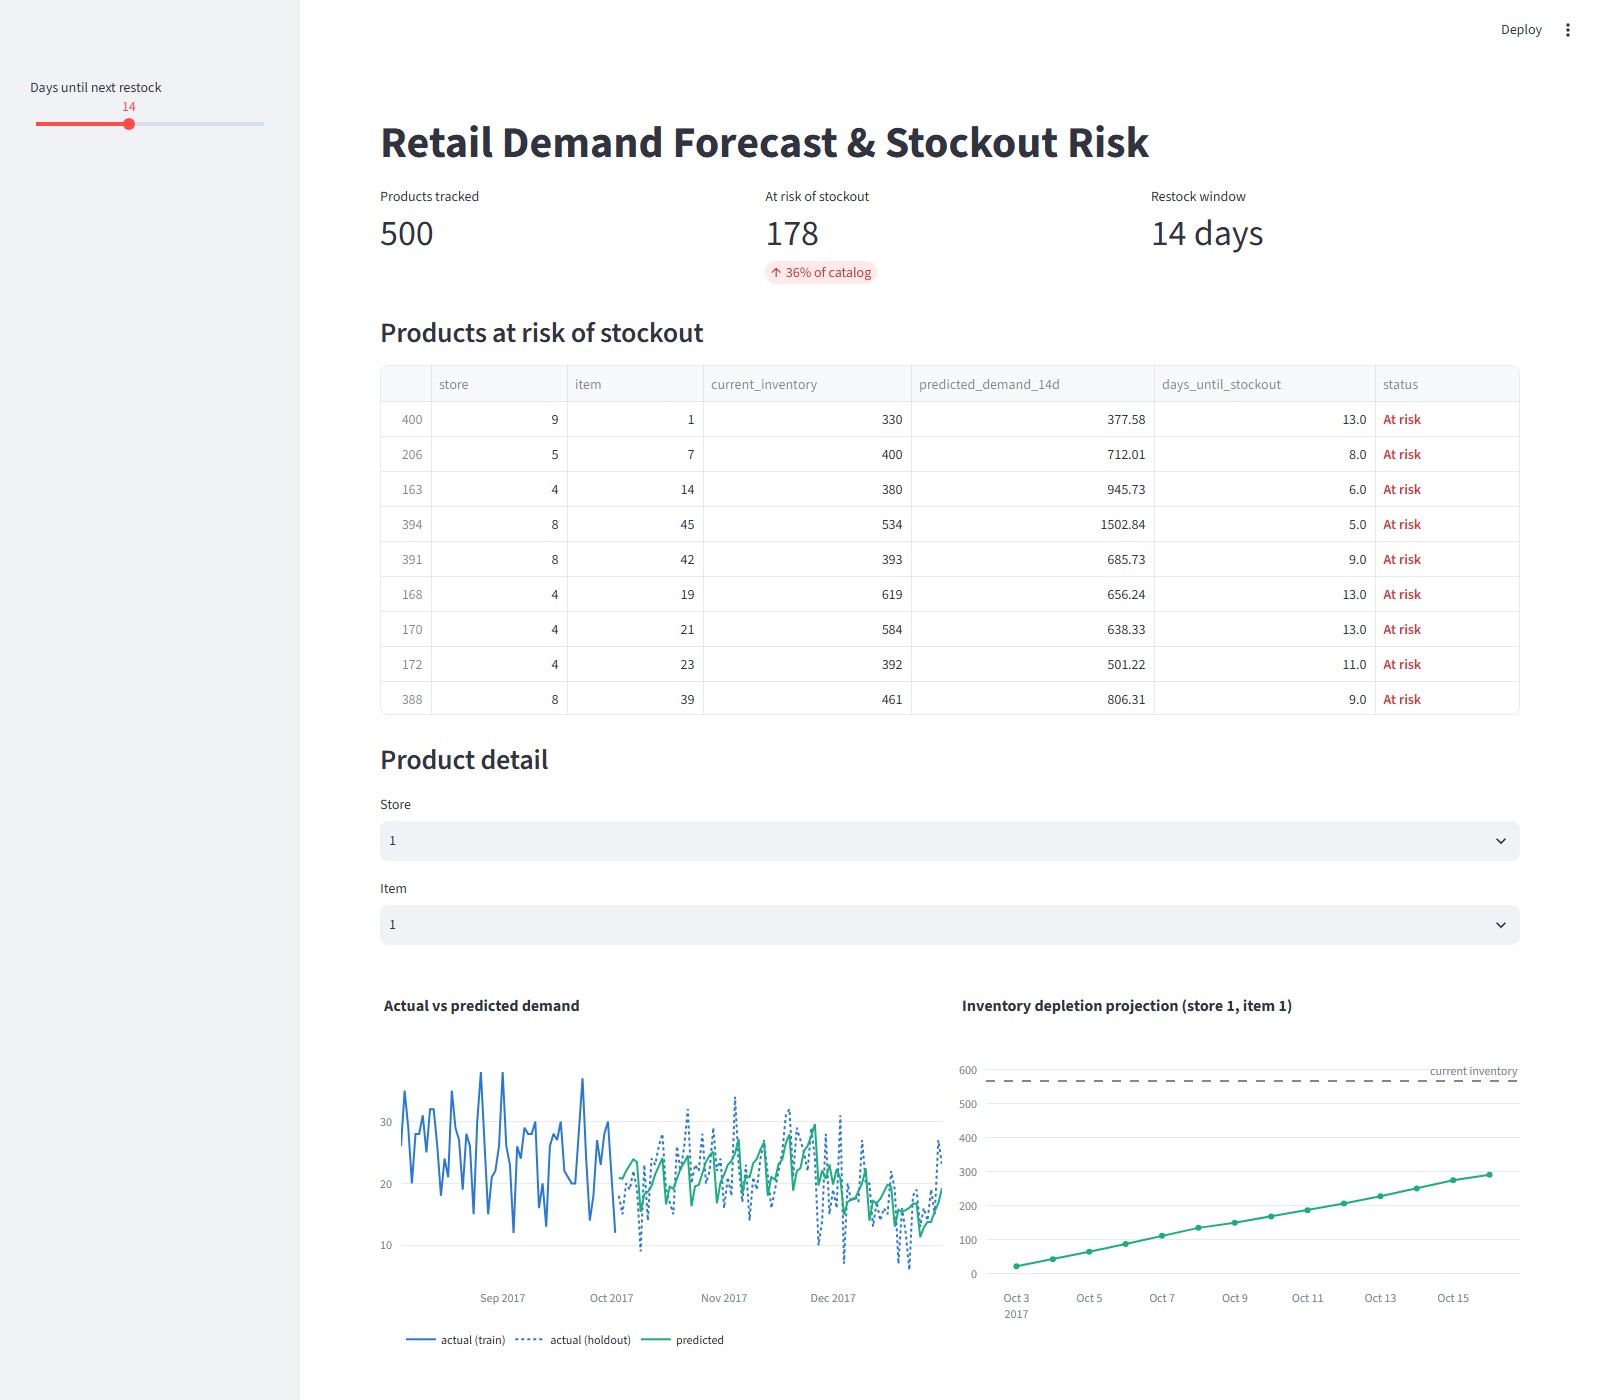The image size is (1600, 1400).
Task: Click predicted demand value 501.22
Action: tap(1032, 664)
